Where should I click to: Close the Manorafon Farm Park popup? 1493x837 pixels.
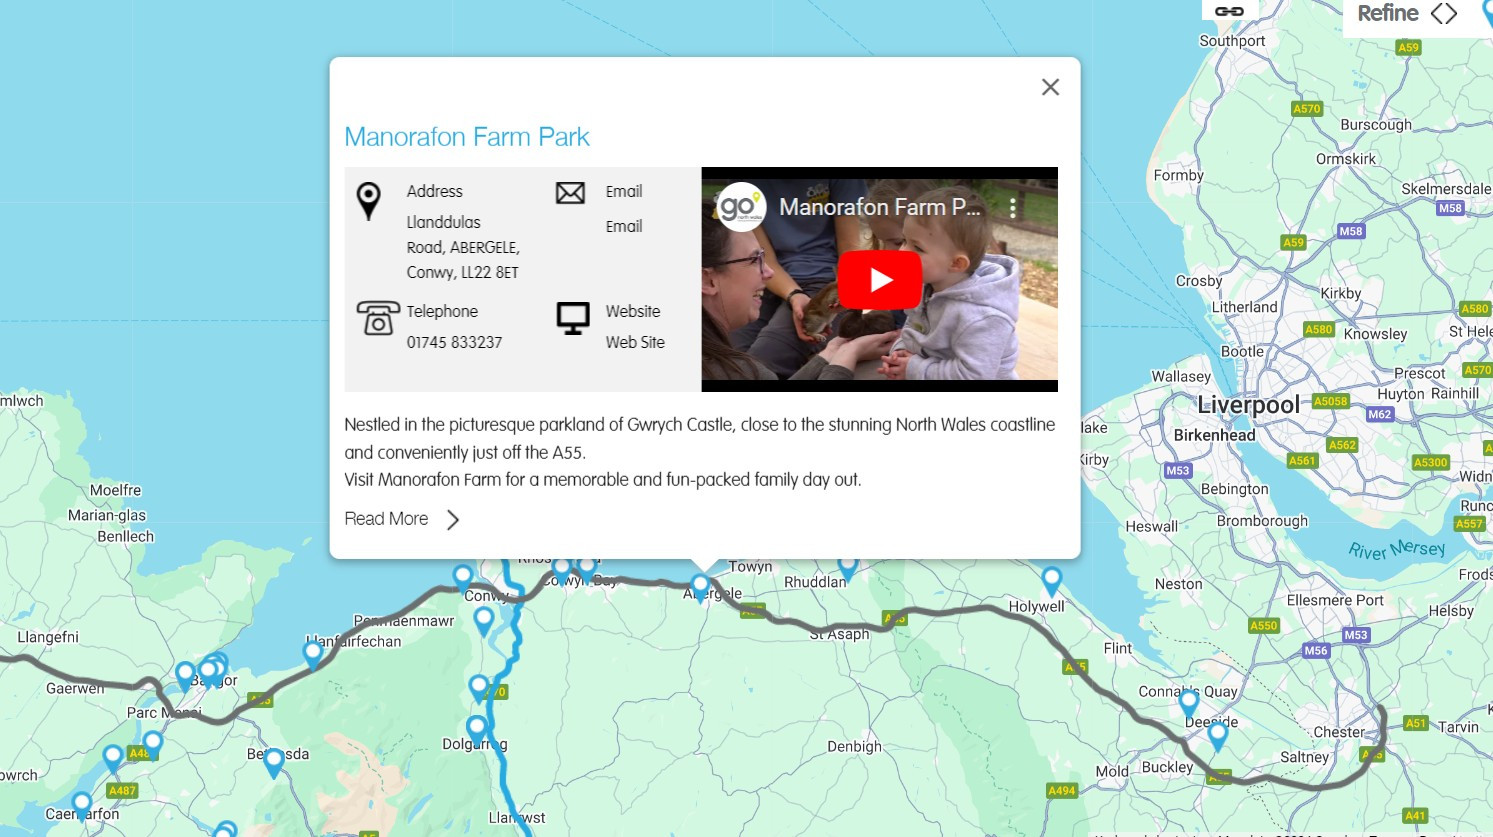[1050, 87]
